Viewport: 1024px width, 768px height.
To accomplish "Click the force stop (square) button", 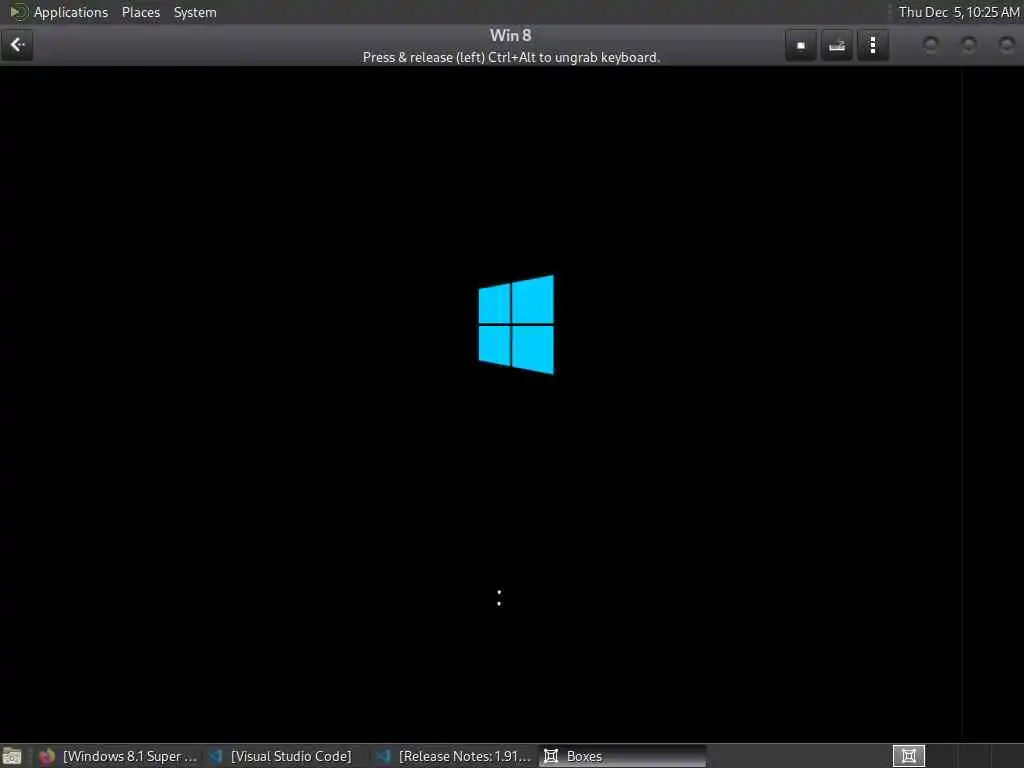I will tap(801, 45).
